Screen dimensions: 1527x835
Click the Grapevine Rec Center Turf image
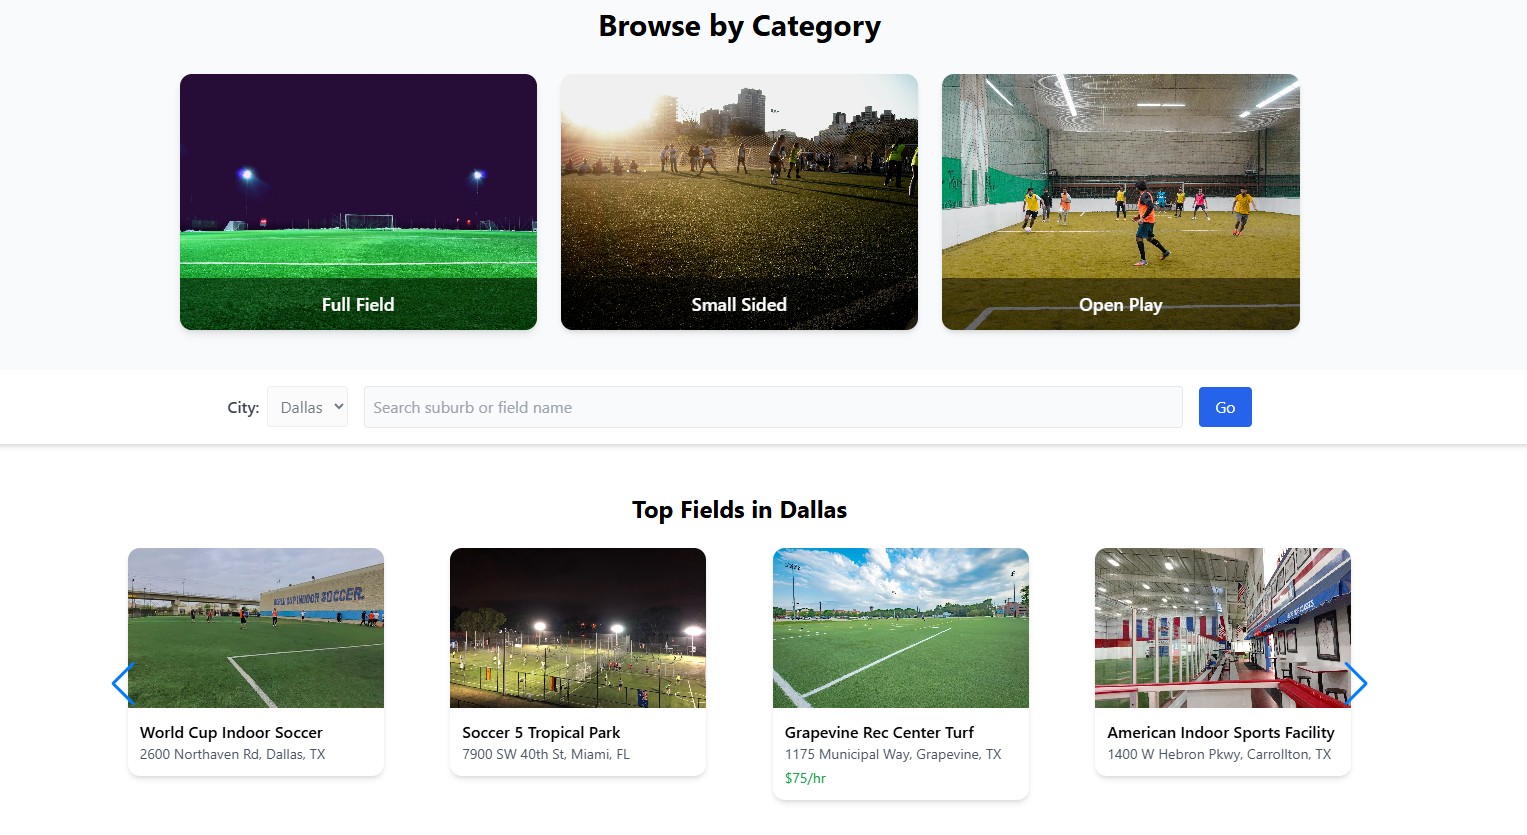click(900, 627)
